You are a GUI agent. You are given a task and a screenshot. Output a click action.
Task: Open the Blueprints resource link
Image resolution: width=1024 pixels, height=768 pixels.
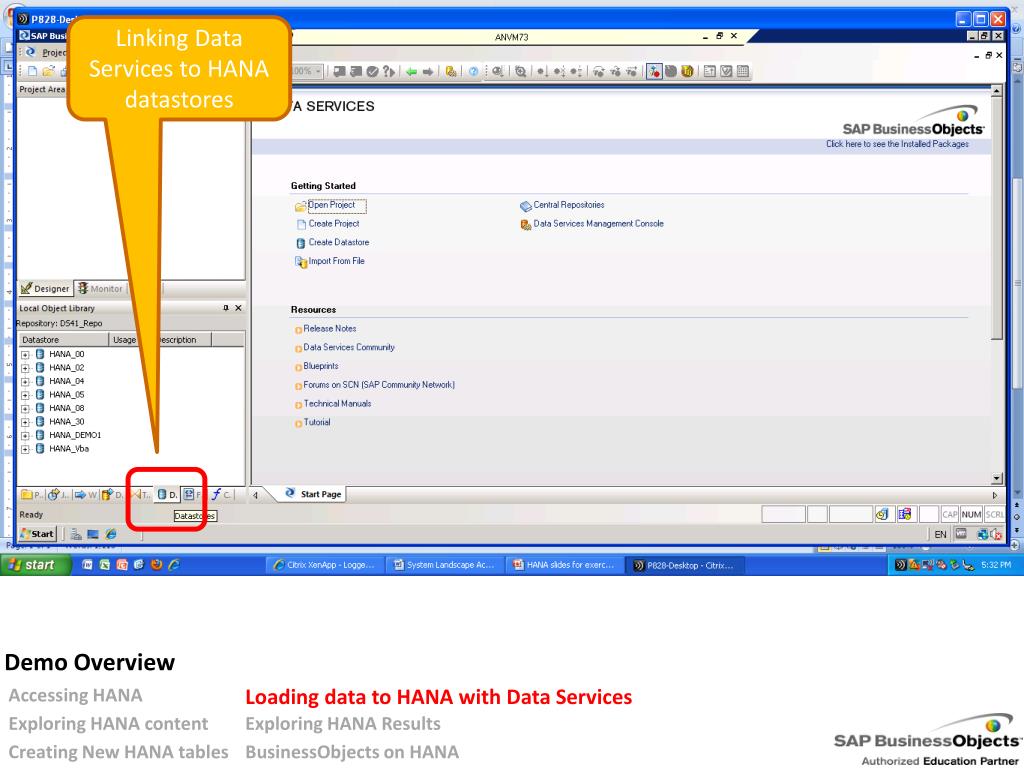321,366
